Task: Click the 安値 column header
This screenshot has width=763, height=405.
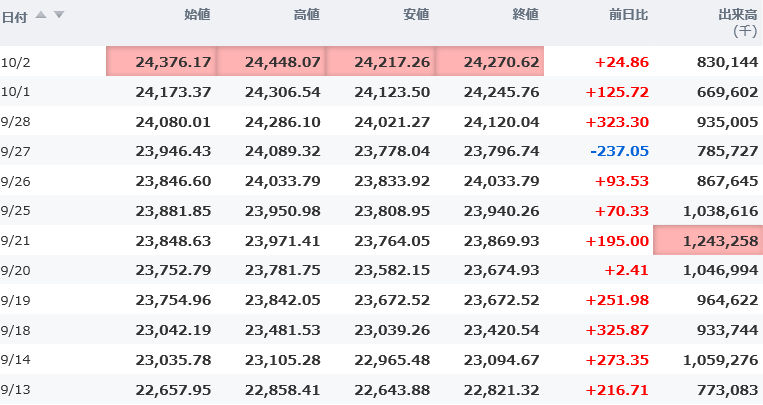Action: [x=416, y=15]
